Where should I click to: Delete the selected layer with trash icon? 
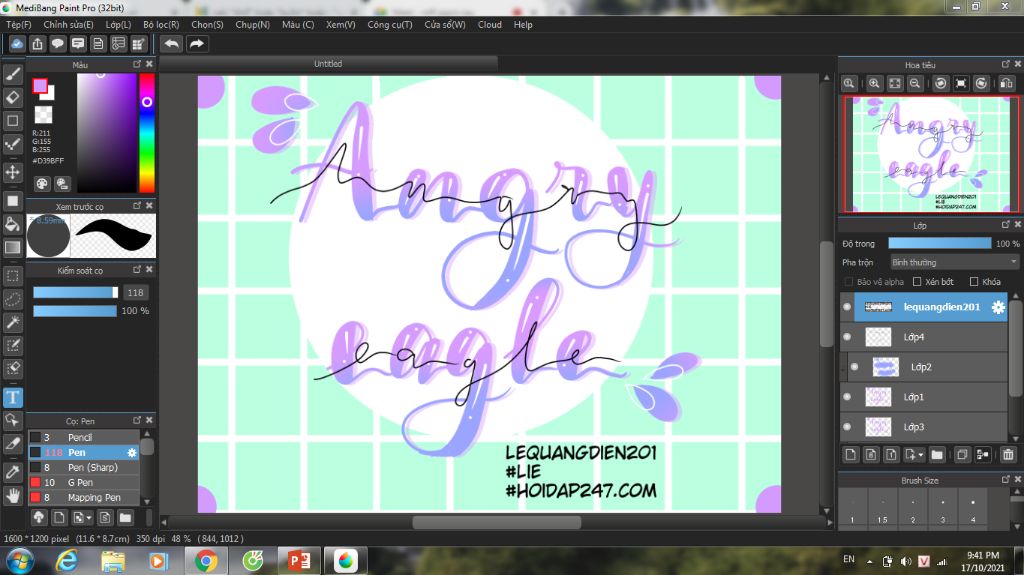[x=1008, y=455]
